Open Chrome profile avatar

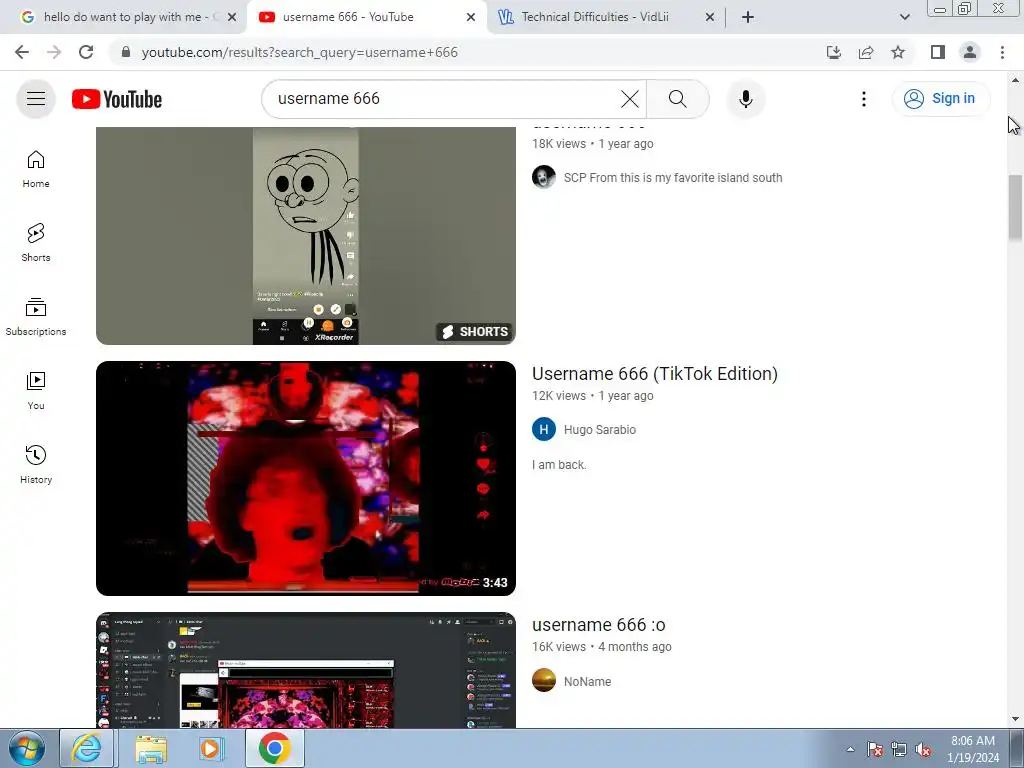point(970,52)
